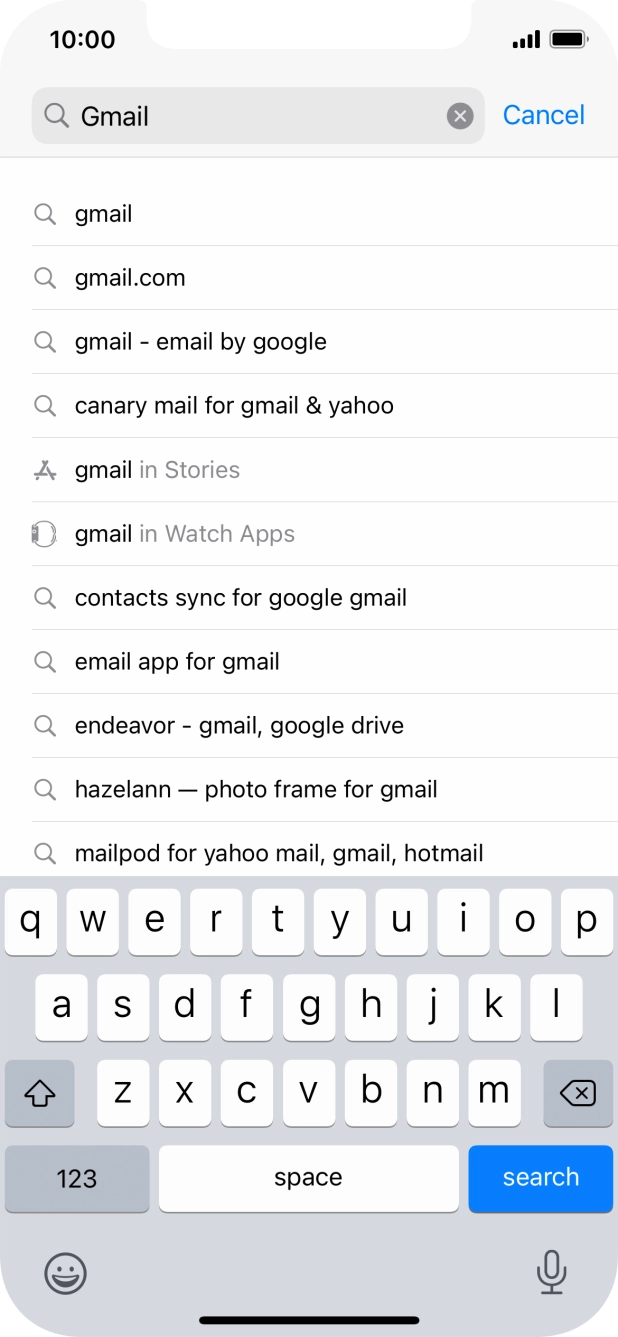Tap the magnifying glass icon in the search bar

click(x=57, y=116)
